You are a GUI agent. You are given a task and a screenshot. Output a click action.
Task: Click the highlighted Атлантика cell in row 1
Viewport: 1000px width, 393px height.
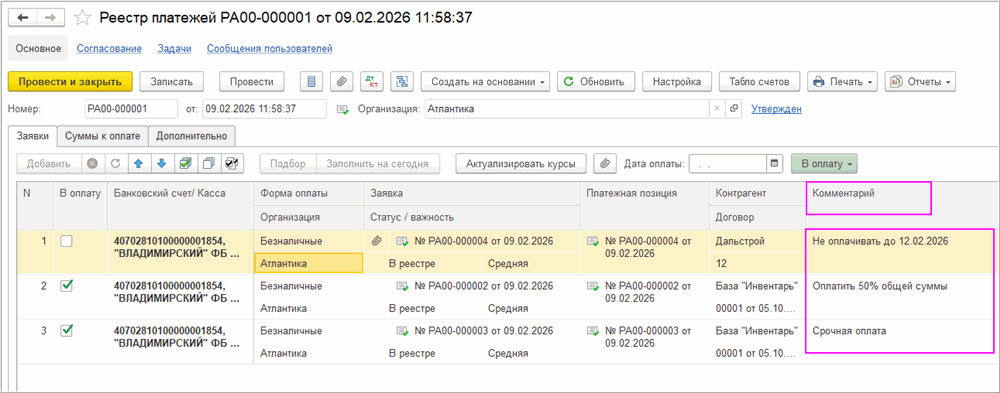[x=309, y=263]
